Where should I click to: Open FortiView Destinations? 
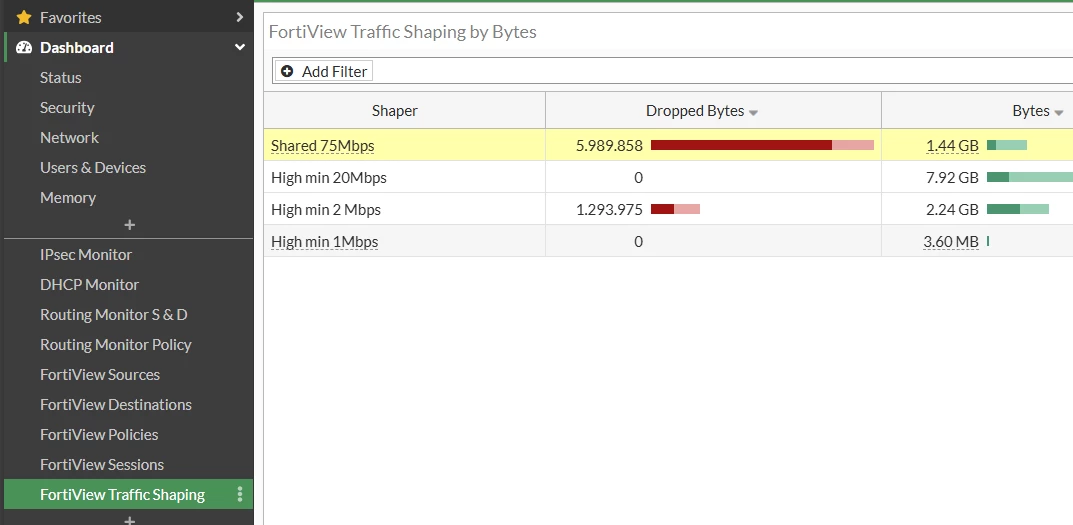click(x=116, y=405)
